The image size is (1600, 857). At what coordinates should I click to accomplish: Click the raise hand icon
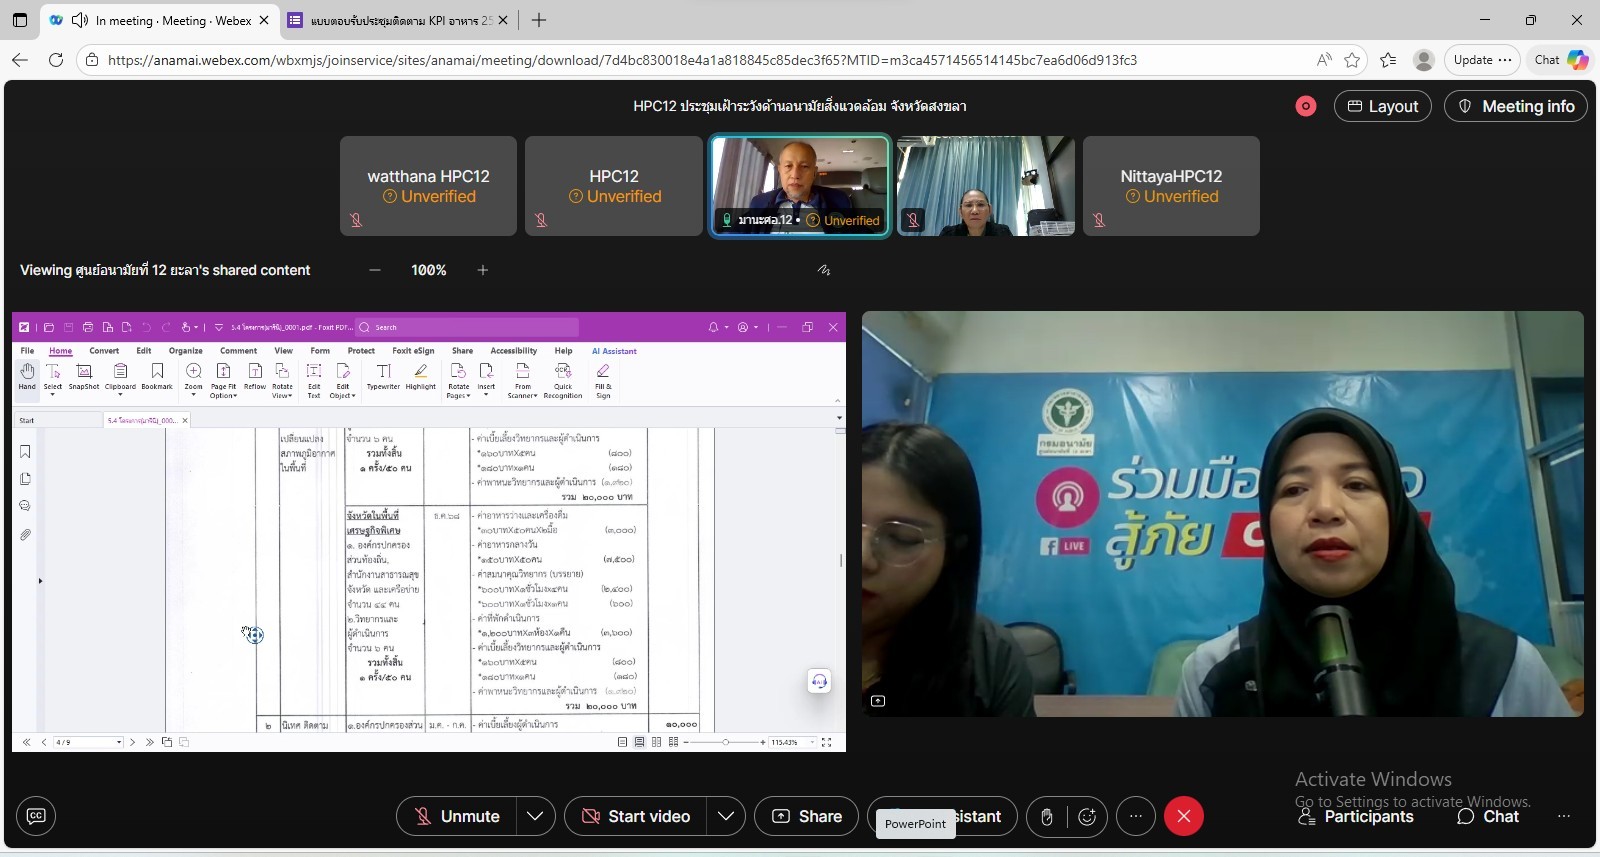[1046, 816]
